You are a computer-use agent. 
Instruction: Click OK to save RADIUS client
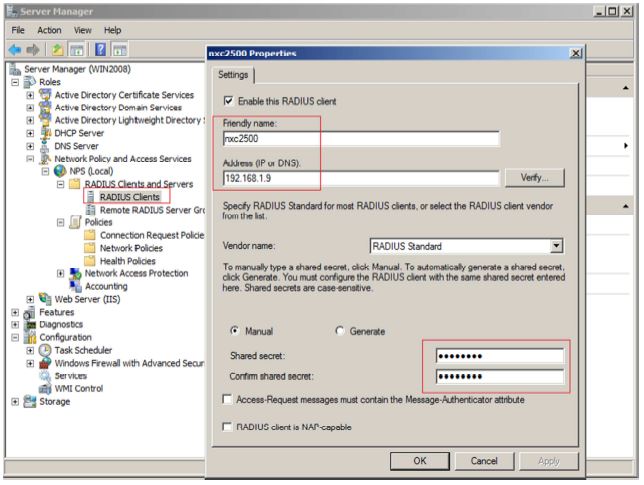click(419, 461)
